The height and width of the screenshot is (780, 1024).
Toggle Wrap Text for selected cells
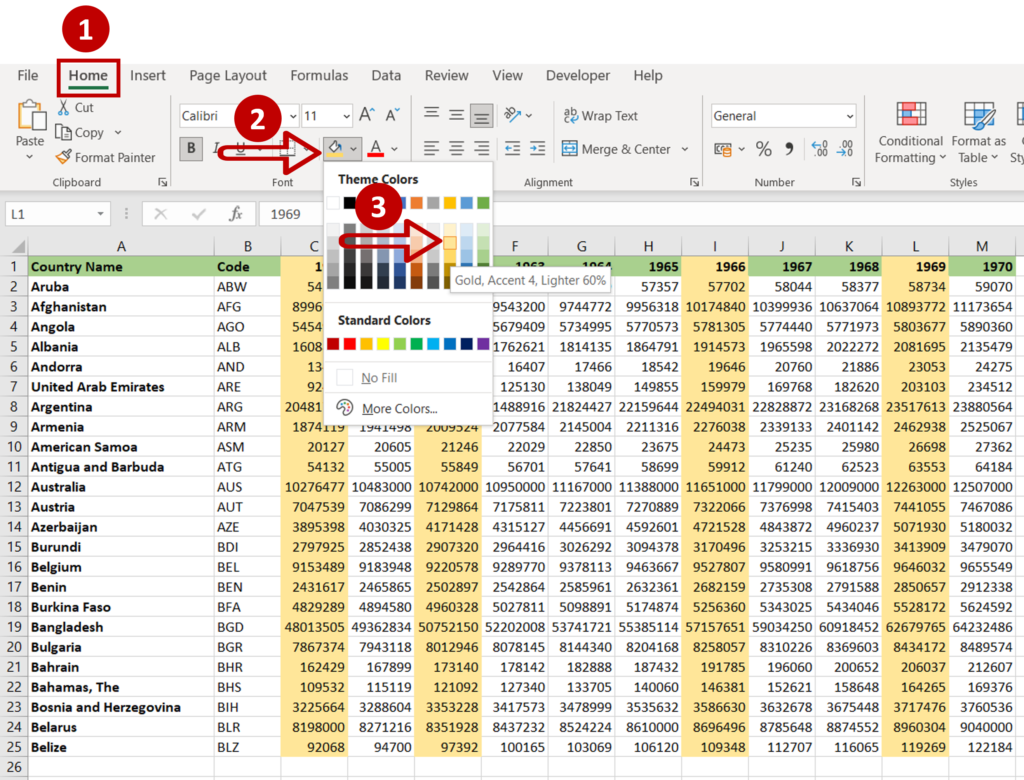[x=600, y=116]
